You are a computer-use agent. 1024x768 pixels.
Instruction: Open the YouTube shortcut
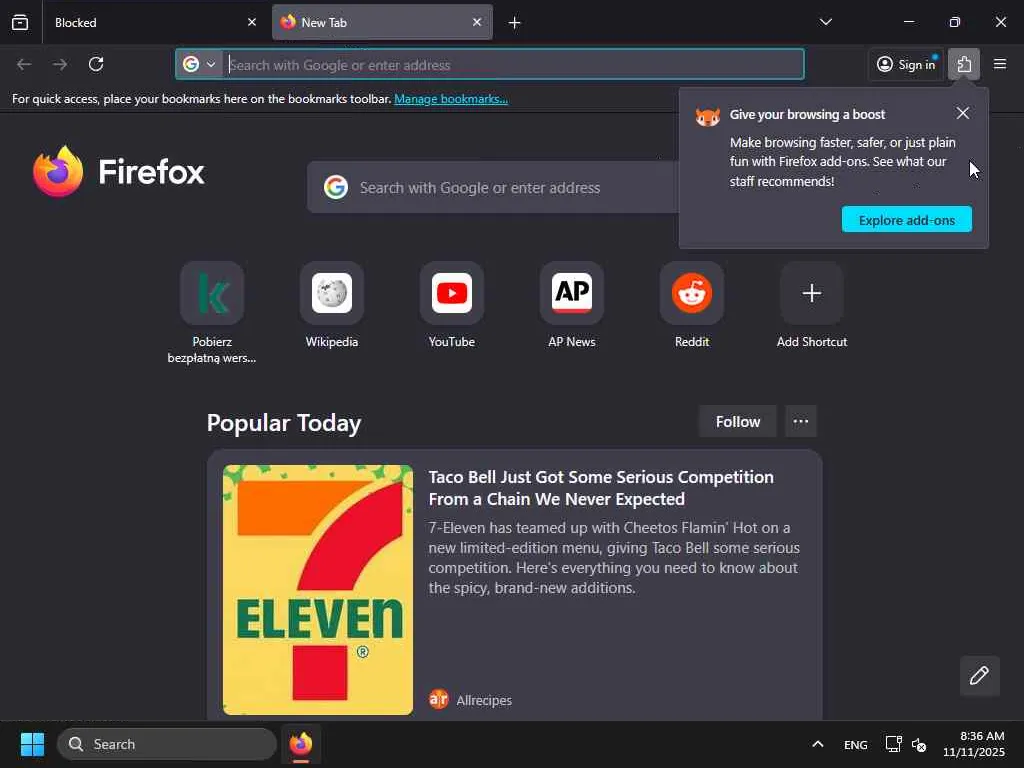(x=452, y=305)
